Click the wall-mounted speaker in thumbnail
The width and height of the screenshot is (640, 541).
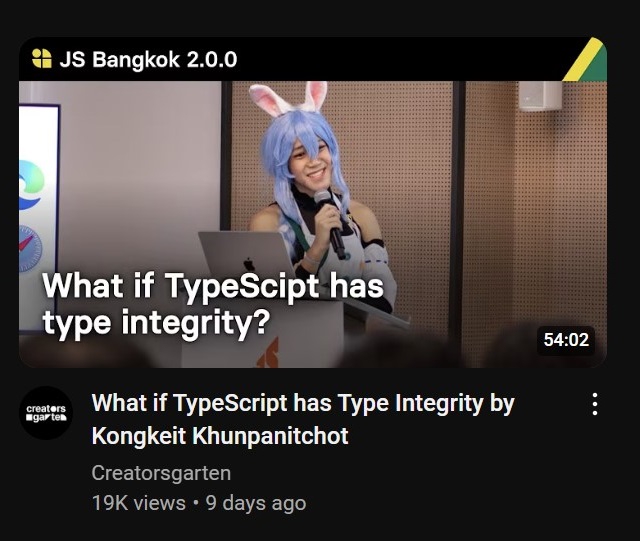tap(540, 96)
